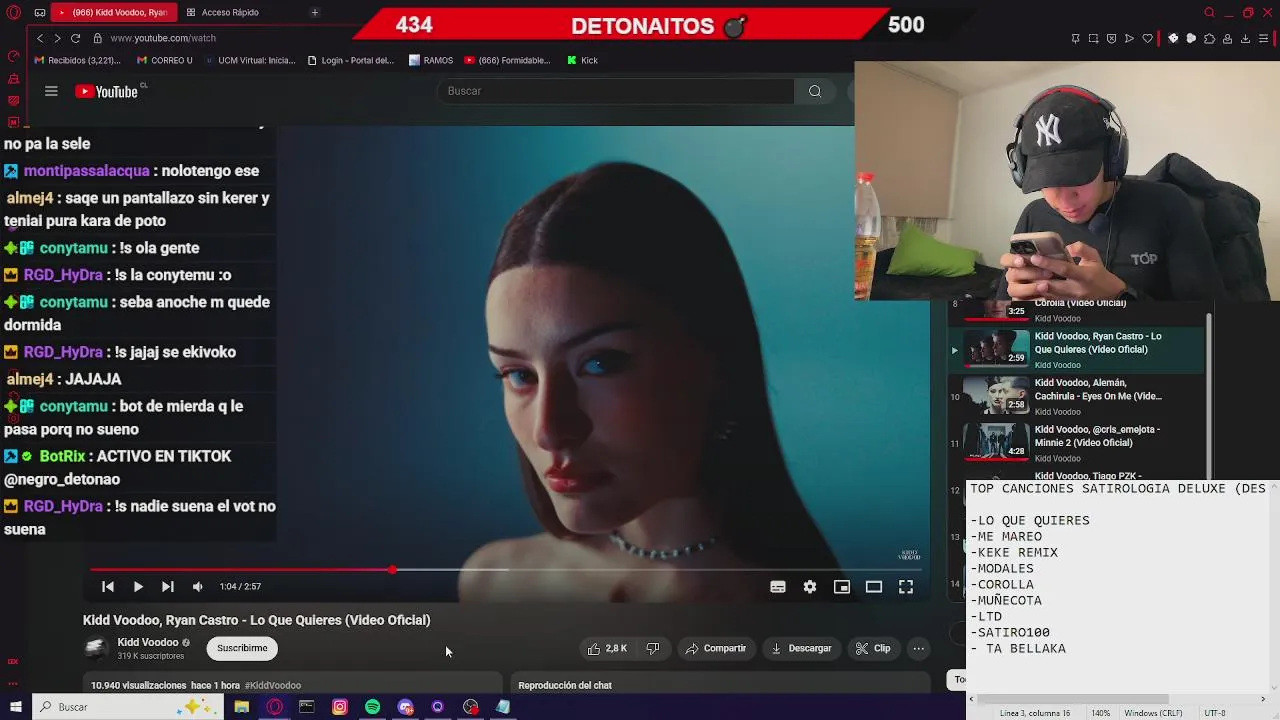Click Descargar download button
This screenshot has width=1280, height=720.
point(801,648)
